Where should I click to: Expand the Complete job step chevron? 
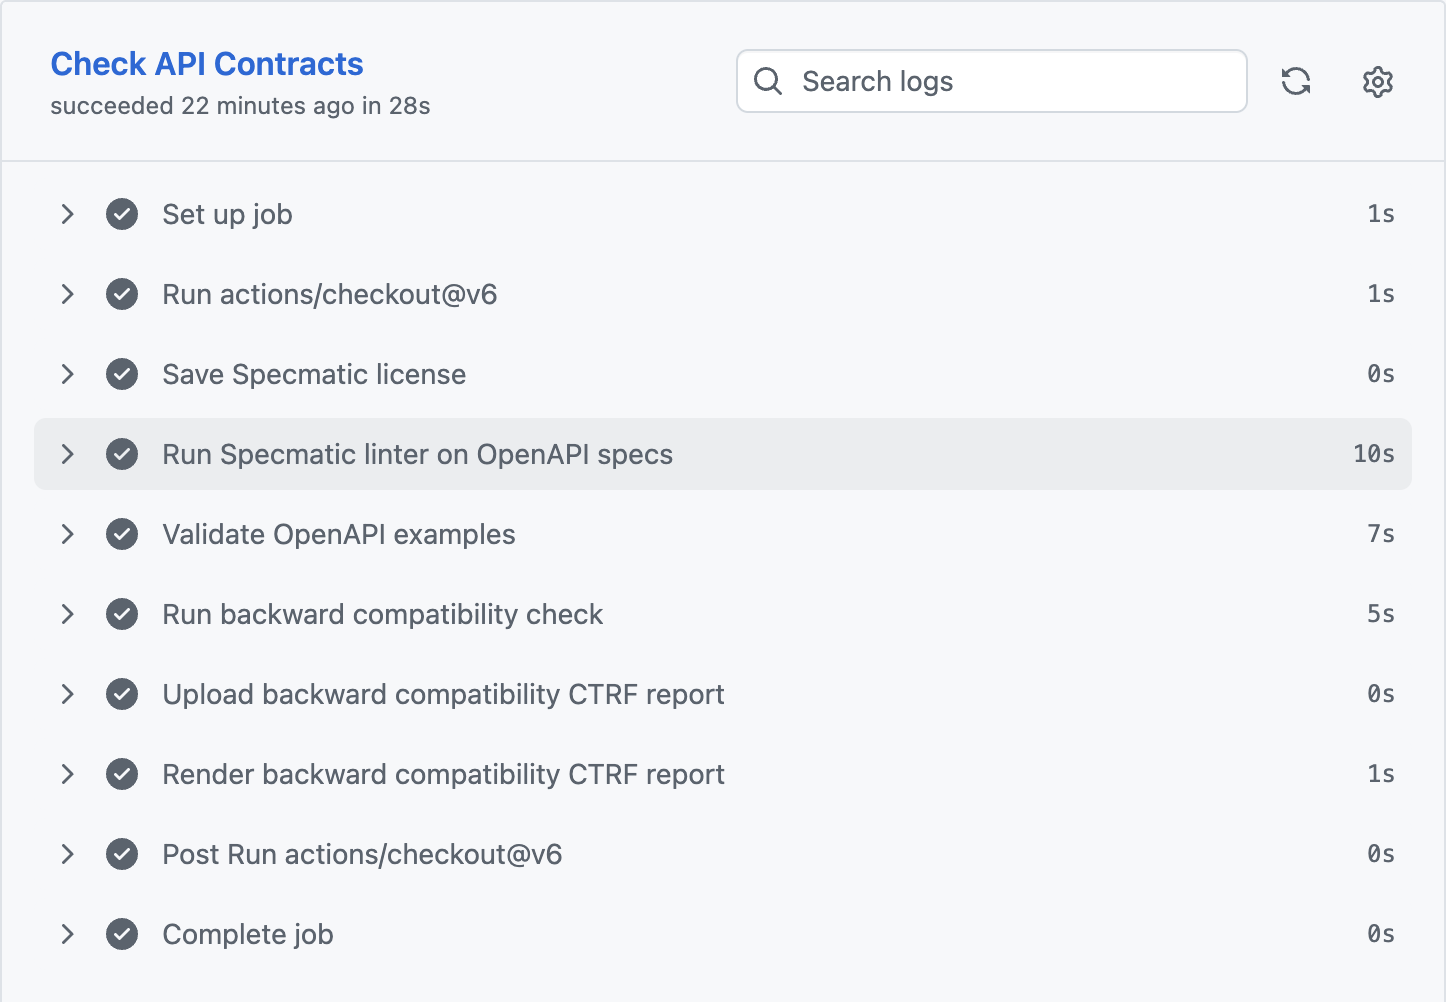(x=67, y=934)
